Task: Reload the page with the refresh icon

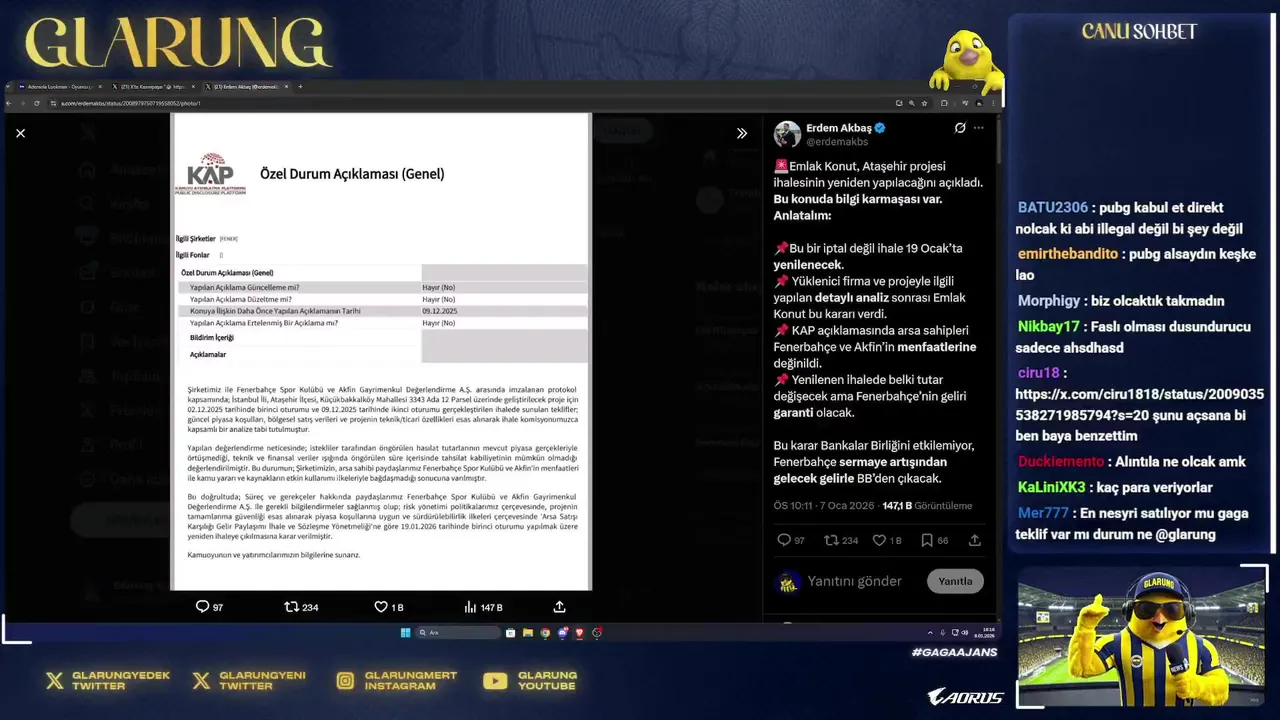Action: click(x=36, y=103)
